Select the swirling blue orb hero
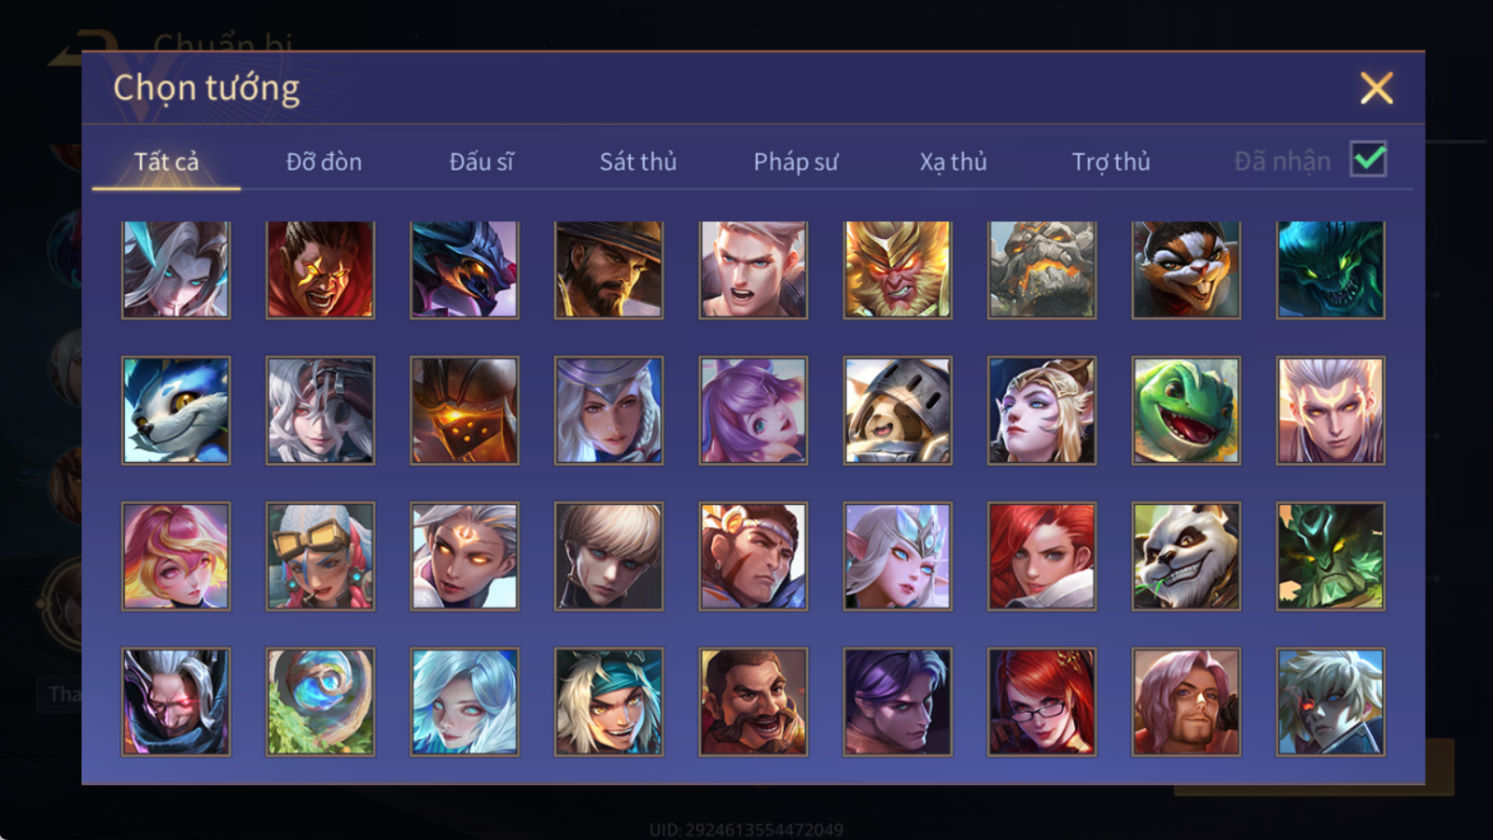 pyautogui.click(x=320, y=701)
